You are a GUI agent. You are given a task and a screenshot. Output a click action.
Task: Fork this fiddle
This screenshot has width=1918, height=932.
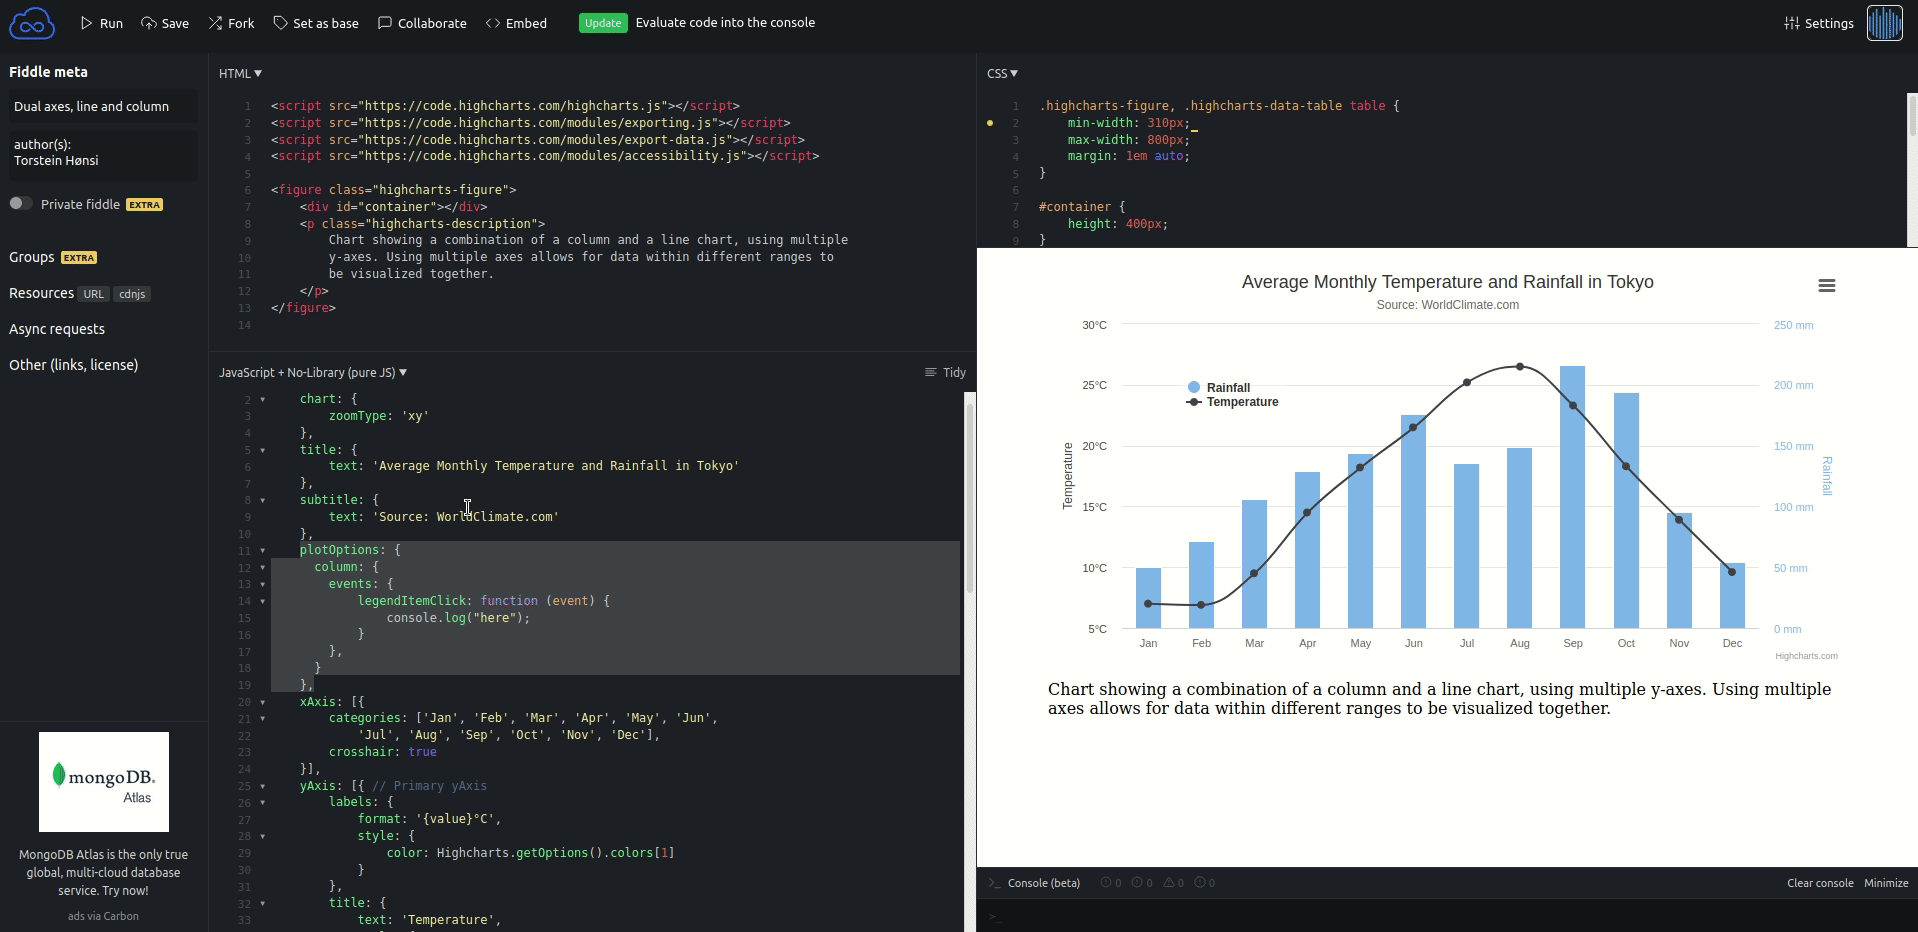point(231,23)
